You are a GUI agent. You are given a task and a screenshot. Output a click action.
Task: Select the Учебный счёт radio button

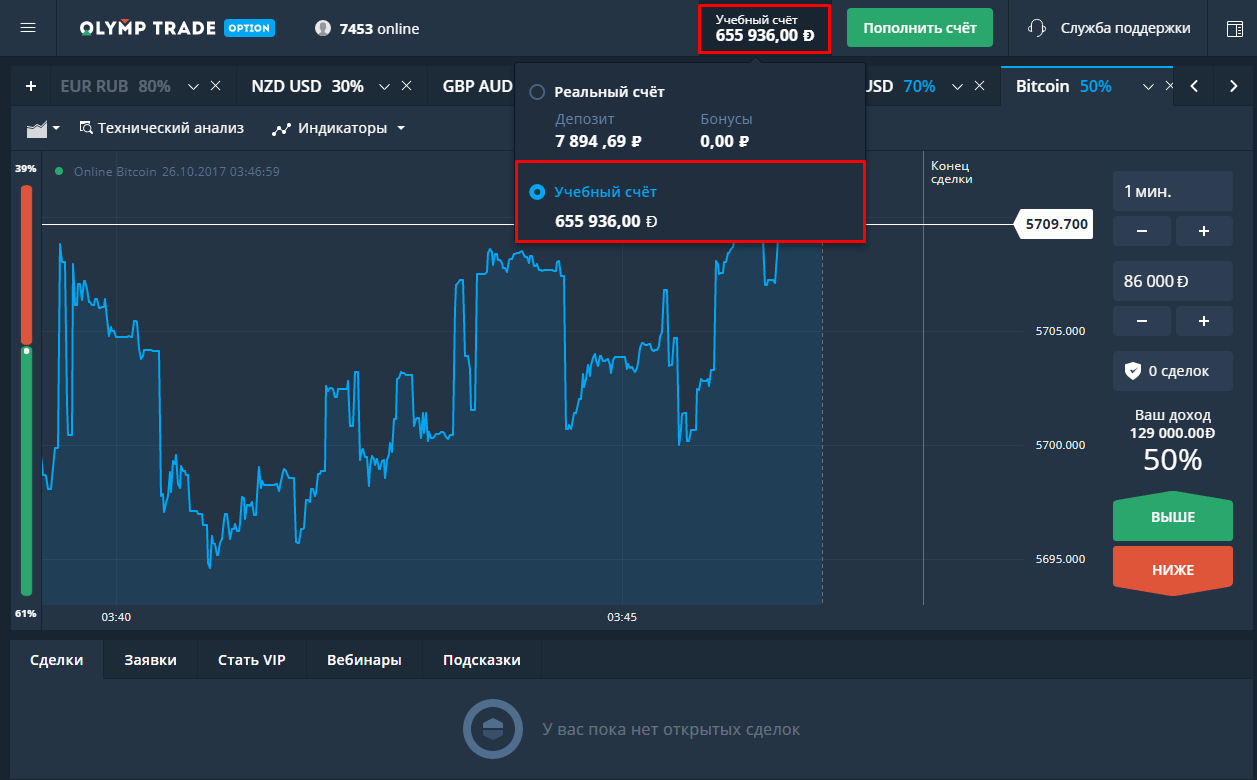537,191
